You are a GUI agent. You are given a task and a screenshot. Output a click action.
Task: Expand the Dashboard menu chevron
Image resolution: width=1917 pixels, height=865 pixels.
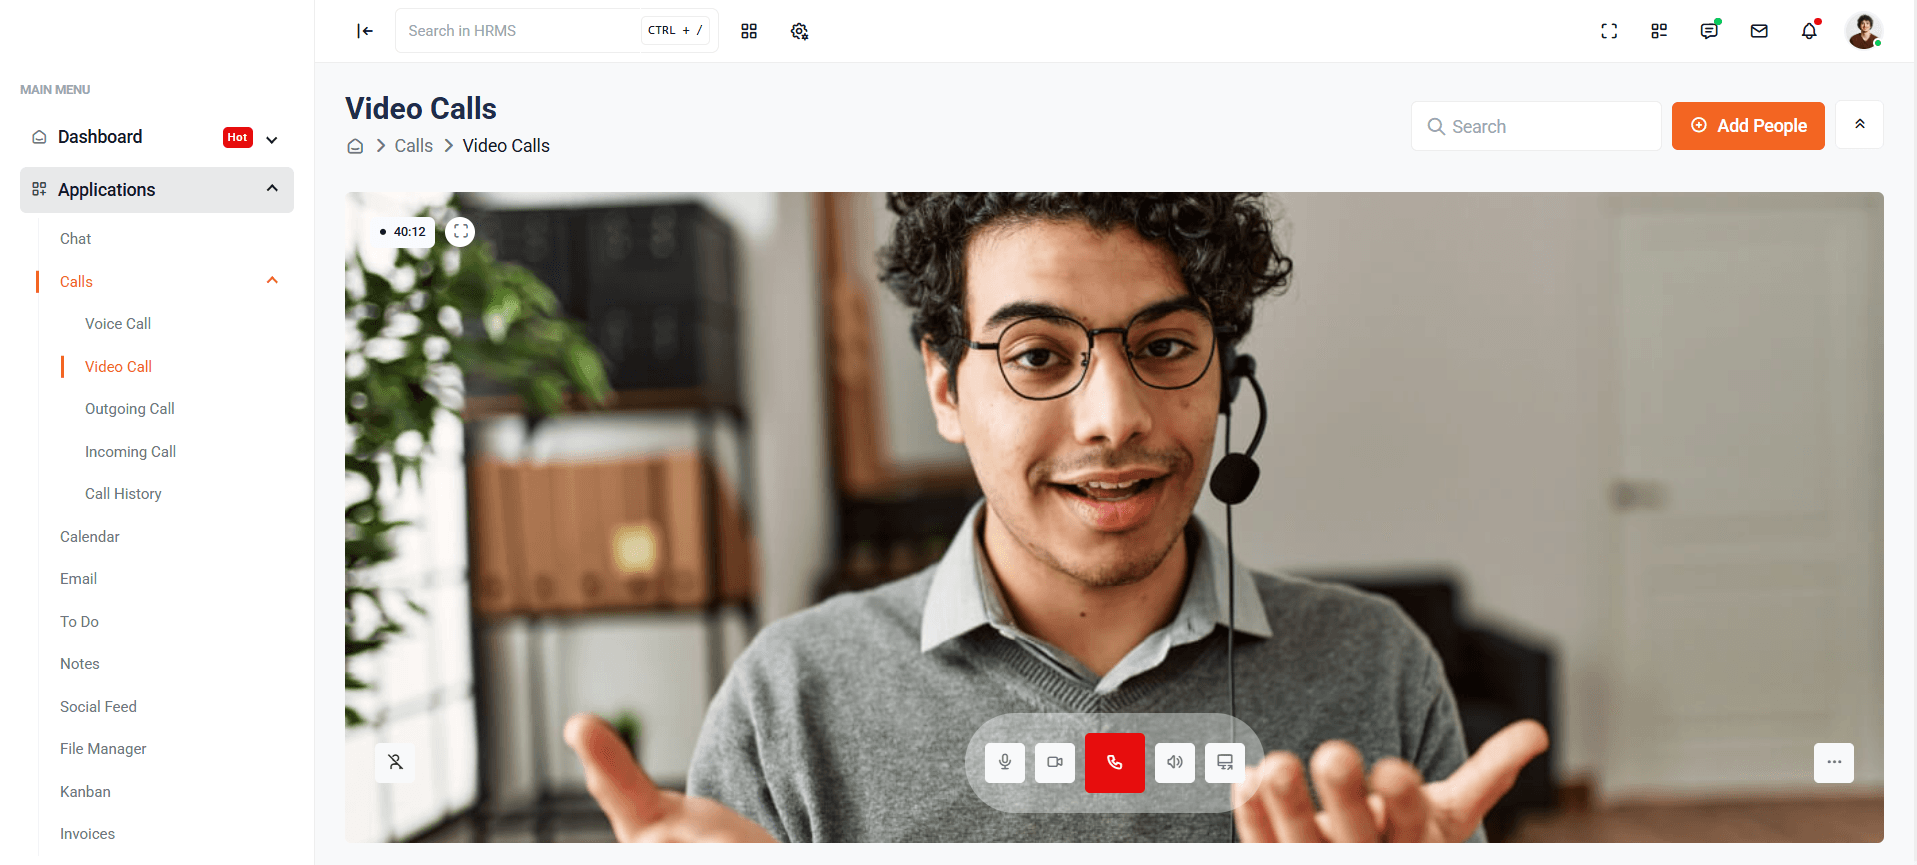click(272, 139)
